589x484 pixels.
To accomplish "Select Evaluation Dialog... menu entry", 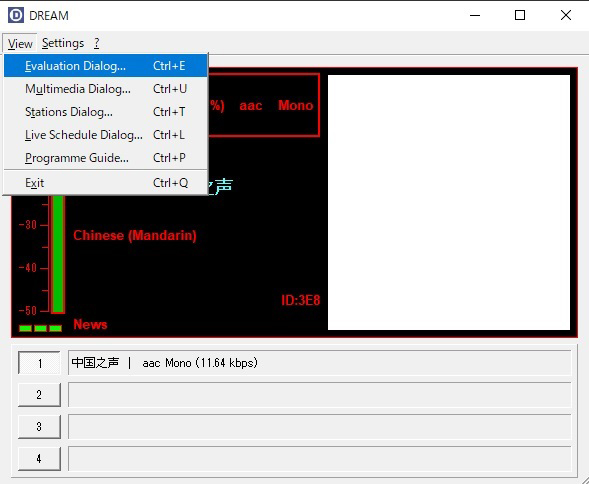I will pos(106,66).
